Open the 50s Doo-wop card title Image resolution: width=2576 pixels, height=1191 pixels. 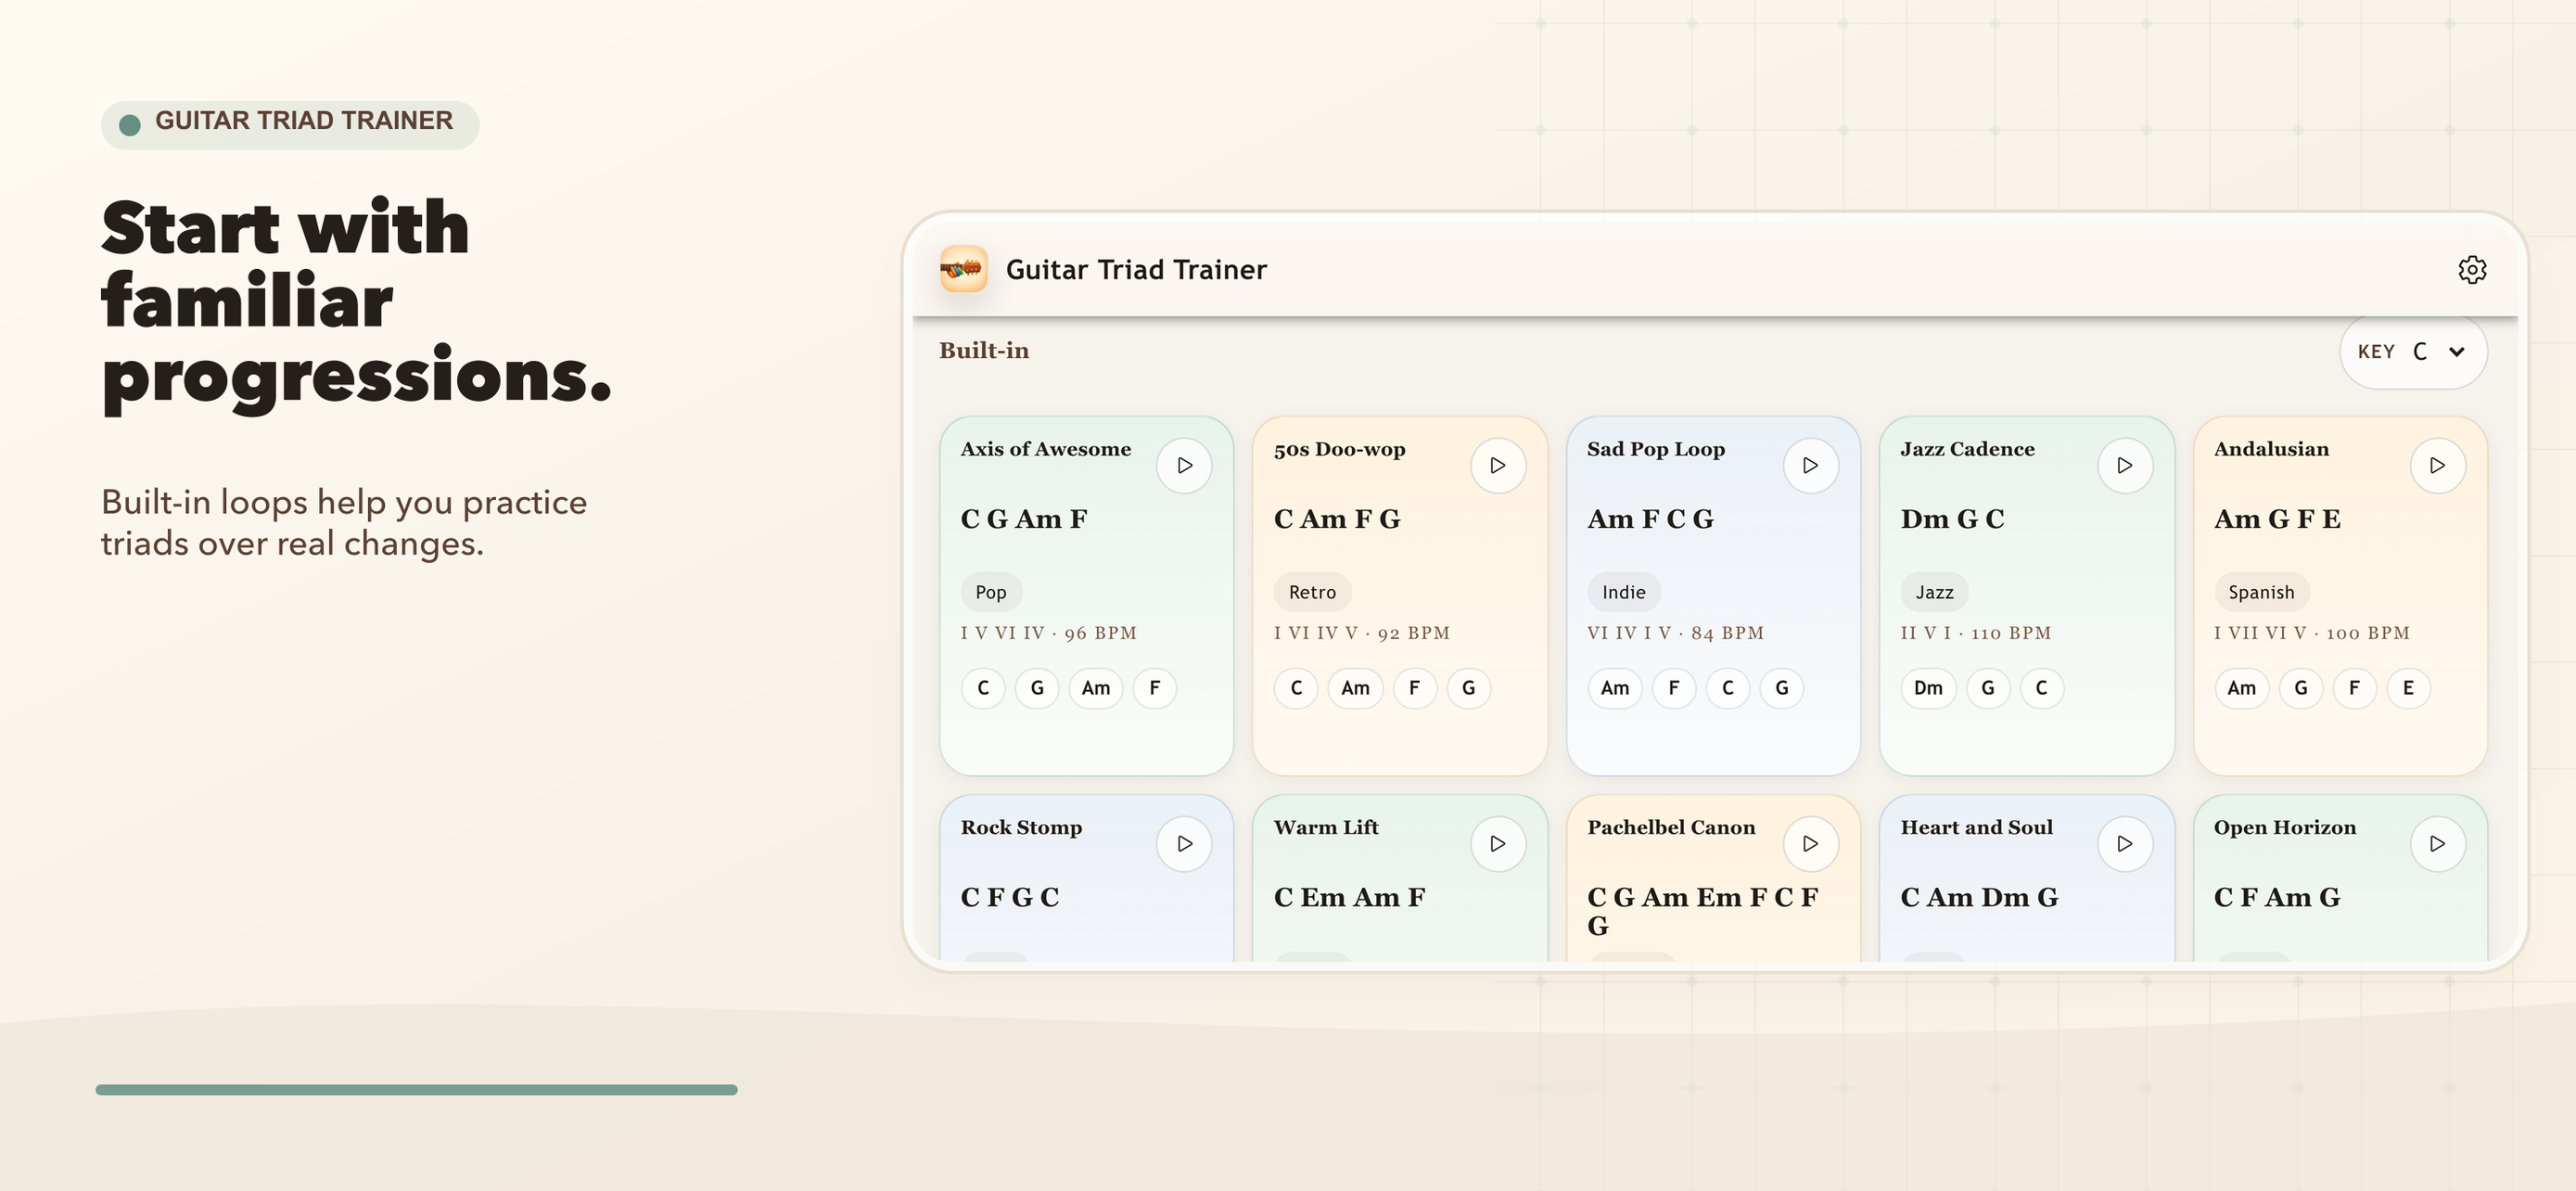(x=1340, y=449)
